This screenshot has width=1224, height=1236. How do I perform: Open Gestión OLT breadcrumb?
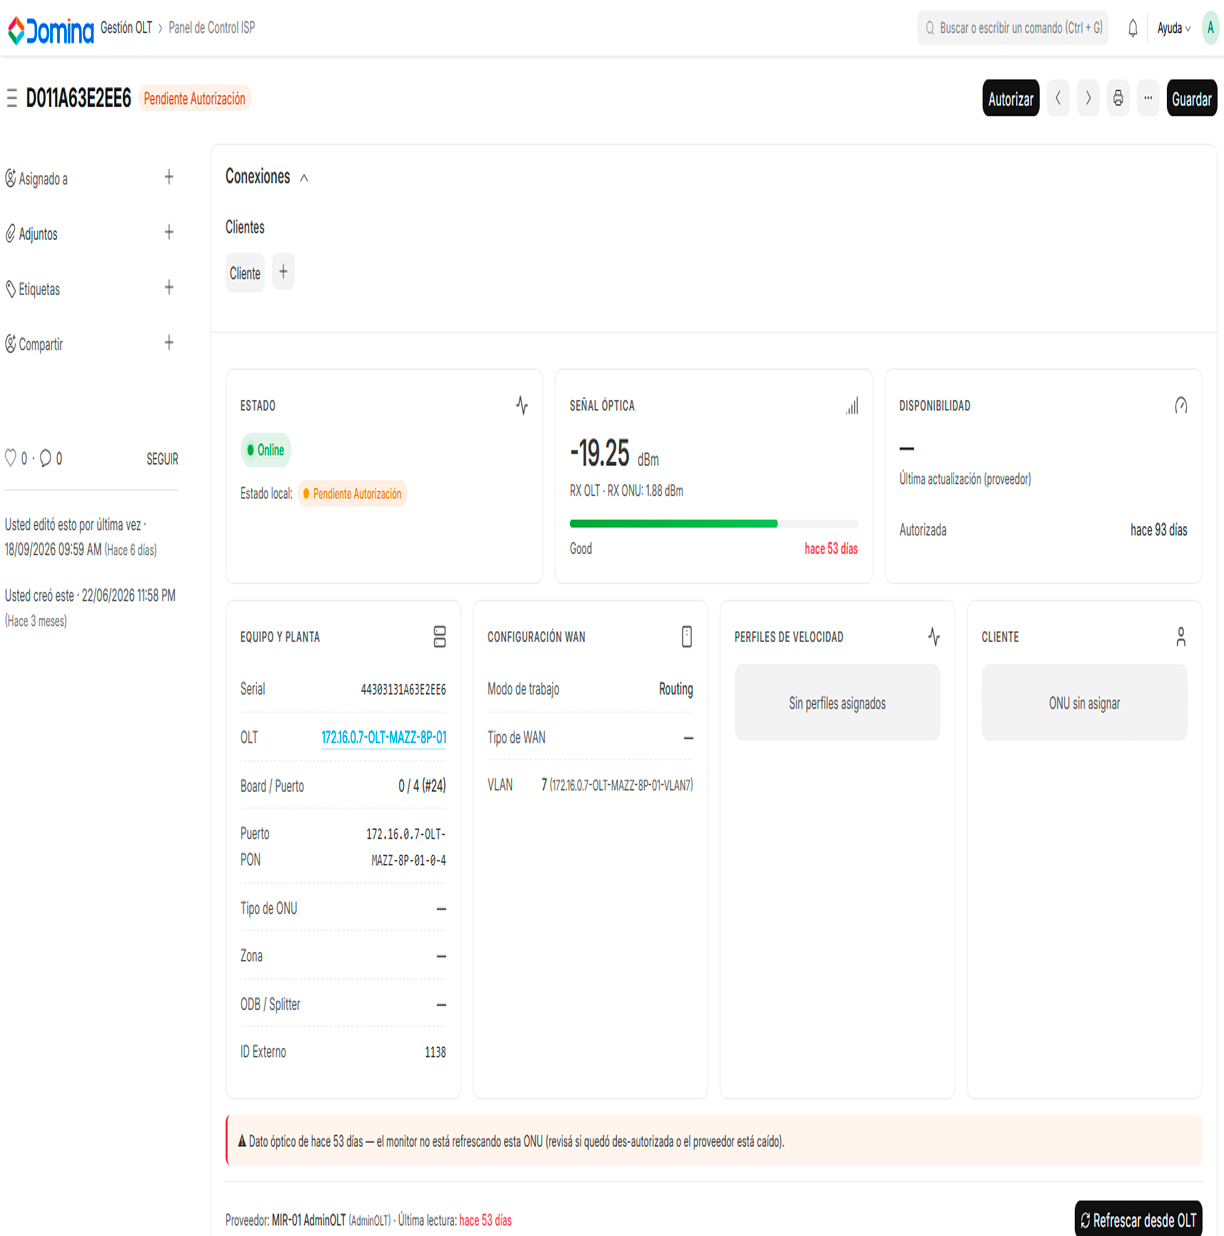click(126, 28)
